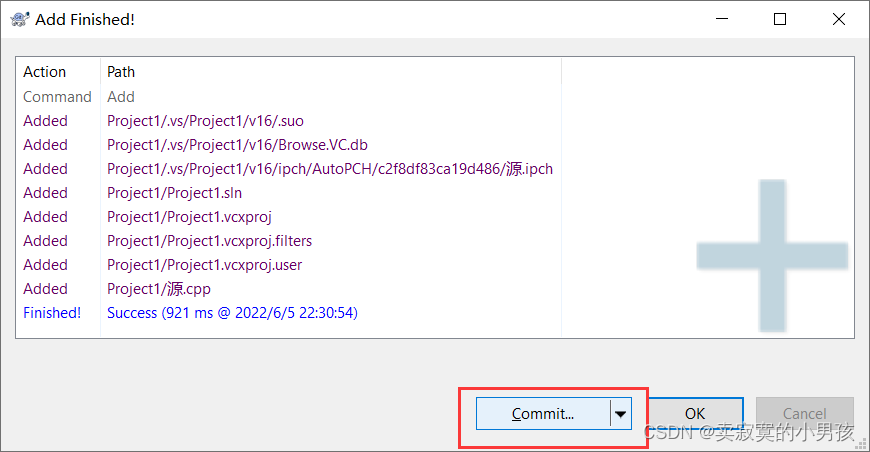Viewport: 870px width, 452px height.
Task: Select the 源.ipch path row
Action: tap(289, 169)
